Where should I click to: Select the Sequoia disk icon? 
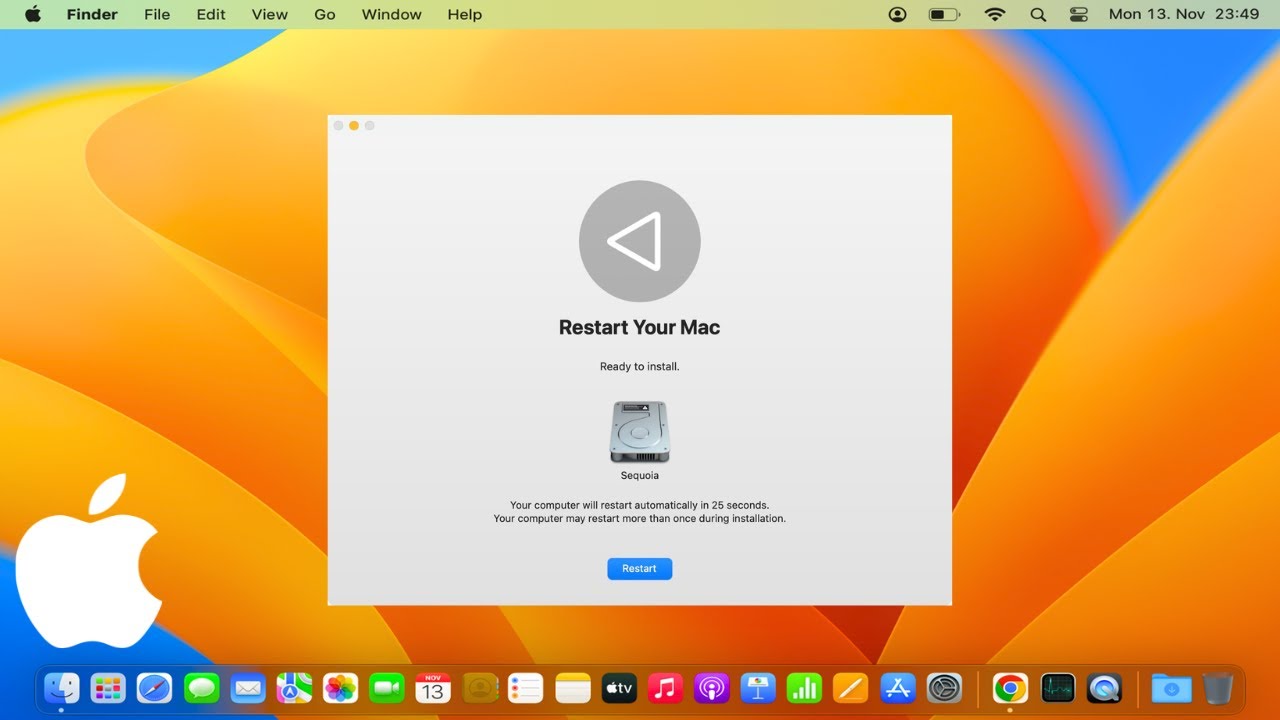(639, 432)
